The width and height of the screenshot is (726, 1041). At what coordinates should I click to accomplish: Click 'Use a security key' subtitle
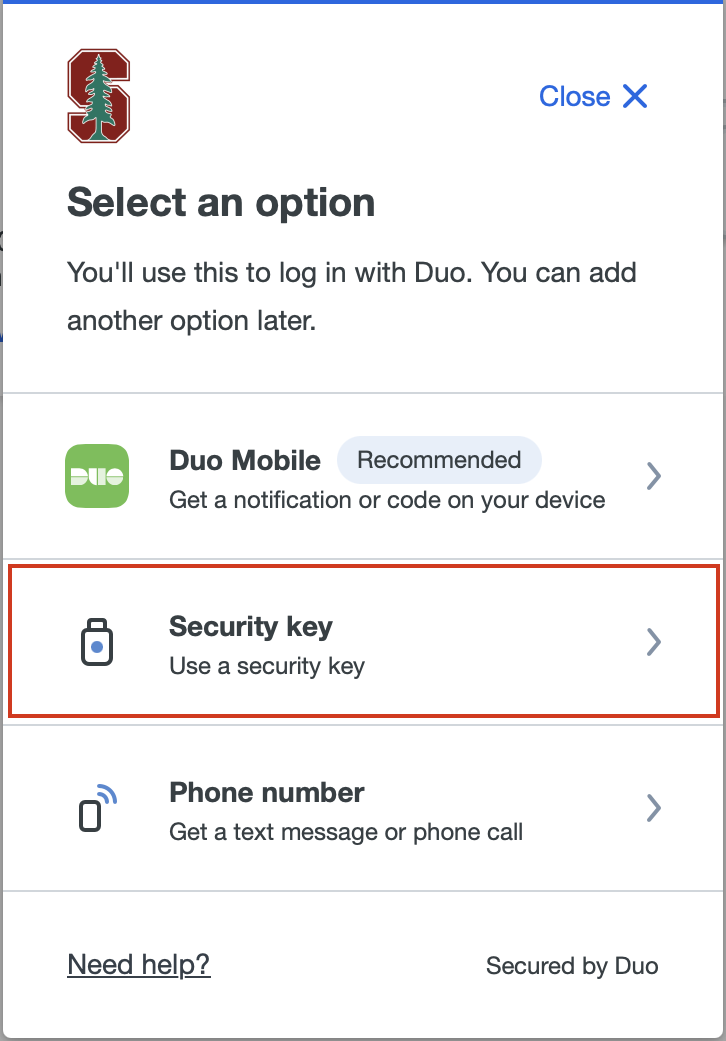click(267, 665)
